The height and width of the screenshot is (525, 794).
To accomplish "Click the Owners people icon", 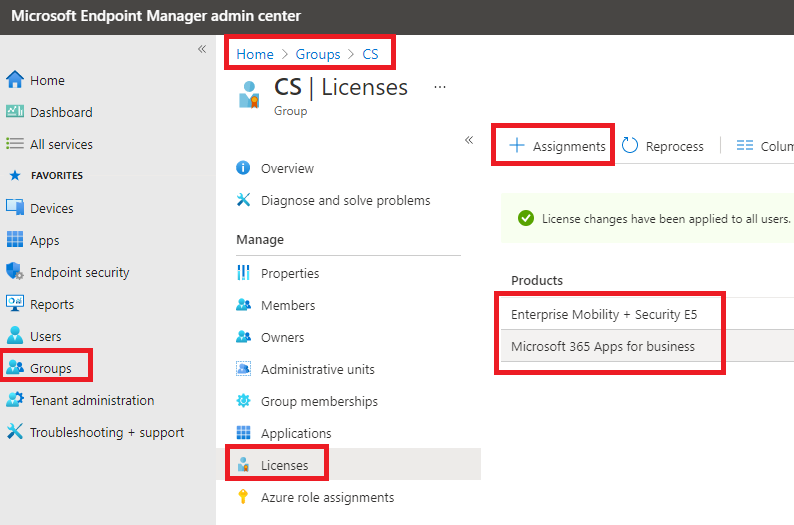I will [243, 336].
